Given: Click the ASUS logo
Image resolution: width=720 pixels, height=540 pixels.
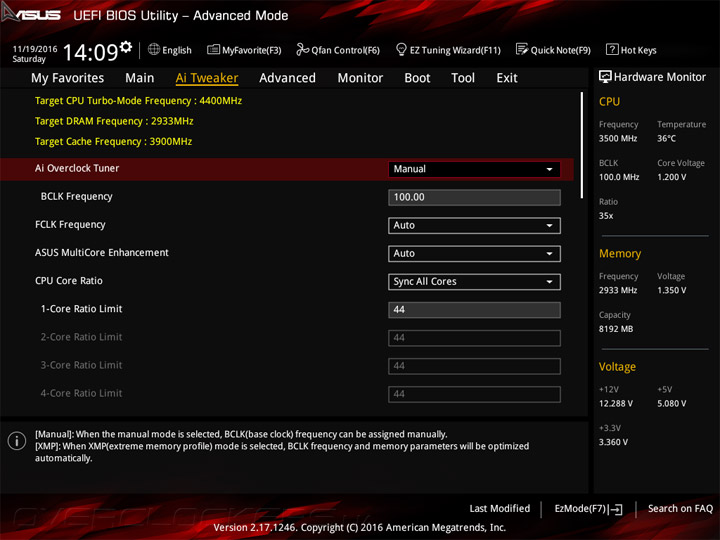Looking at the screenshot, I should pyautogui.click(x=31, y=14).
